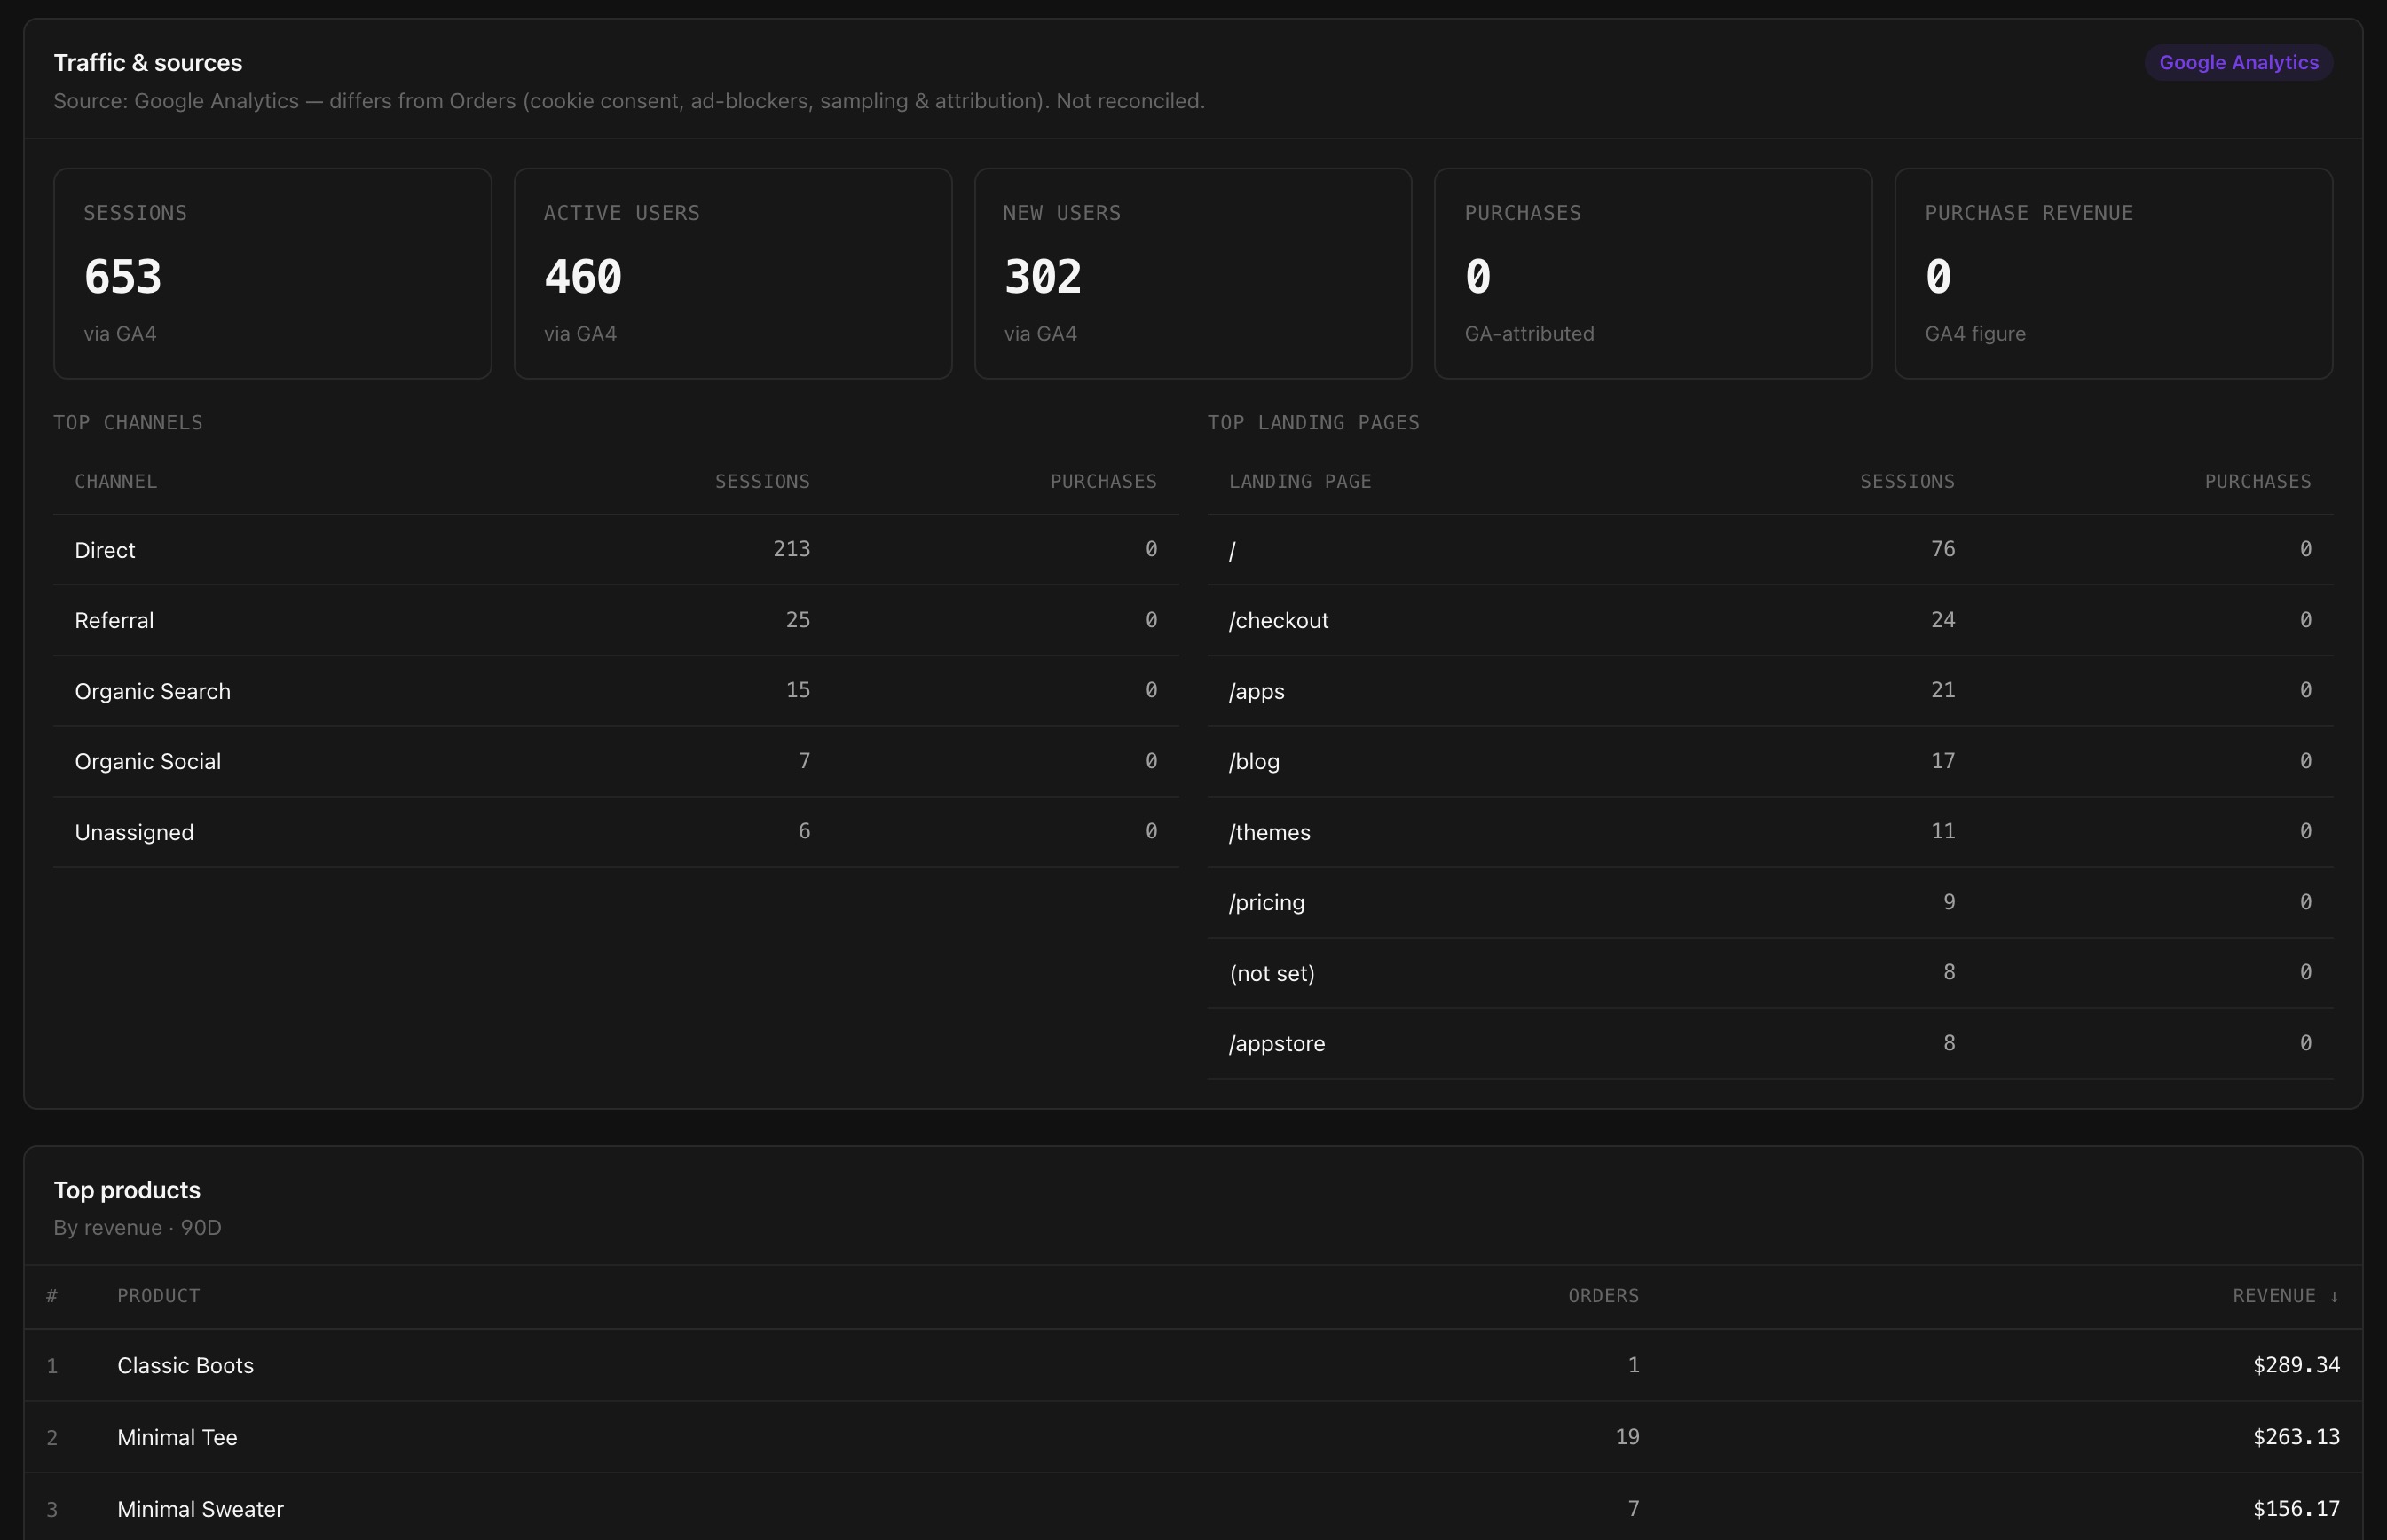
Task: Click the Sessions header in Top Channels
Action: point(762,481)
